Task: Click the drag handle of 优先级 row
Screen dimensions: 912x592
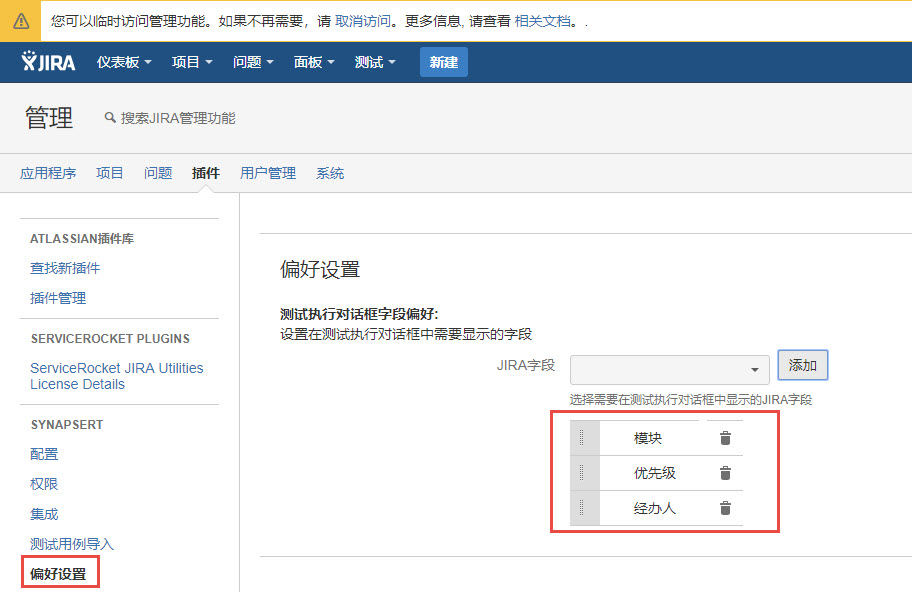Action: point(582,473)
